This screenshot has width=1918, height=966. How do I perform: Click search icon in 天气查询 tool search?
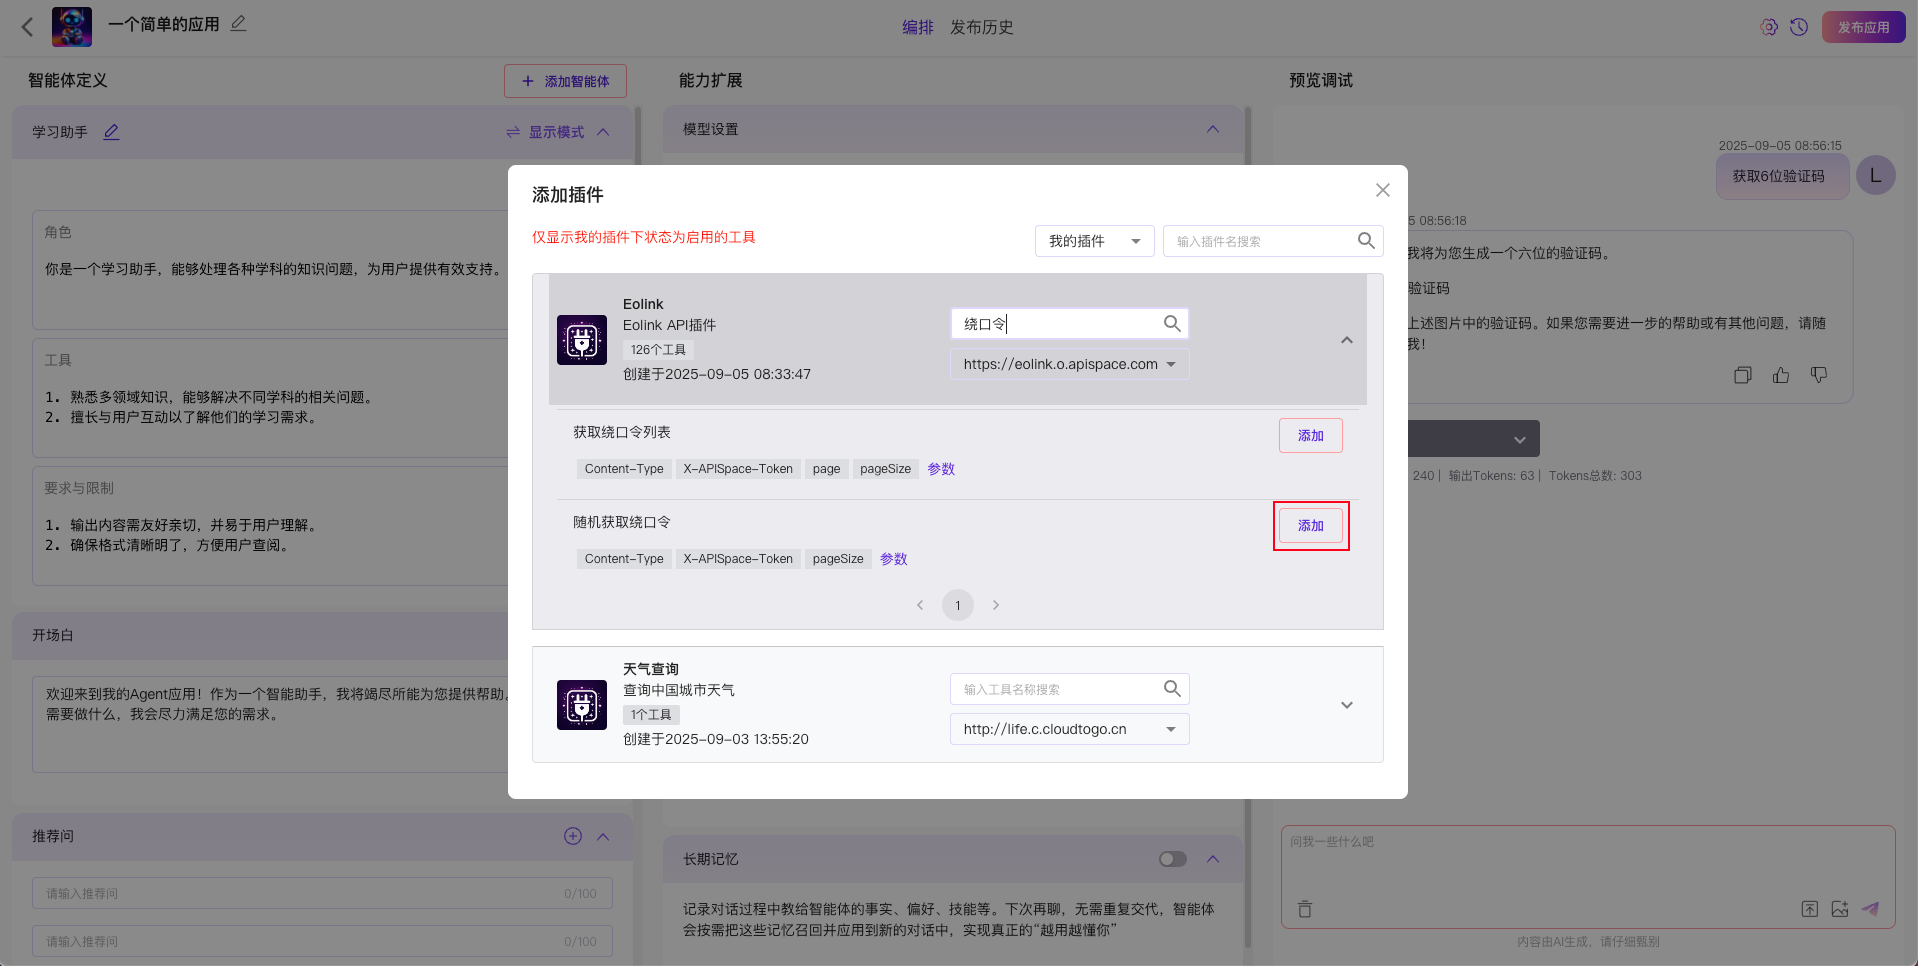pos(1172,689)
